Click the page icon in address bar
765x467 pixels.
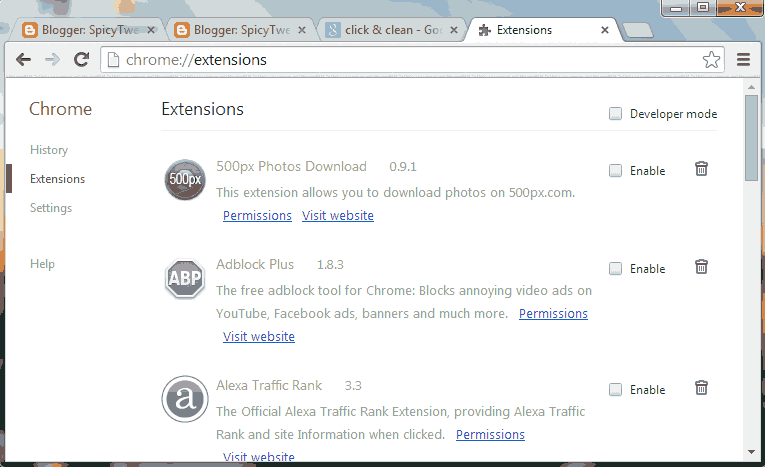click(x=113, y=60)
